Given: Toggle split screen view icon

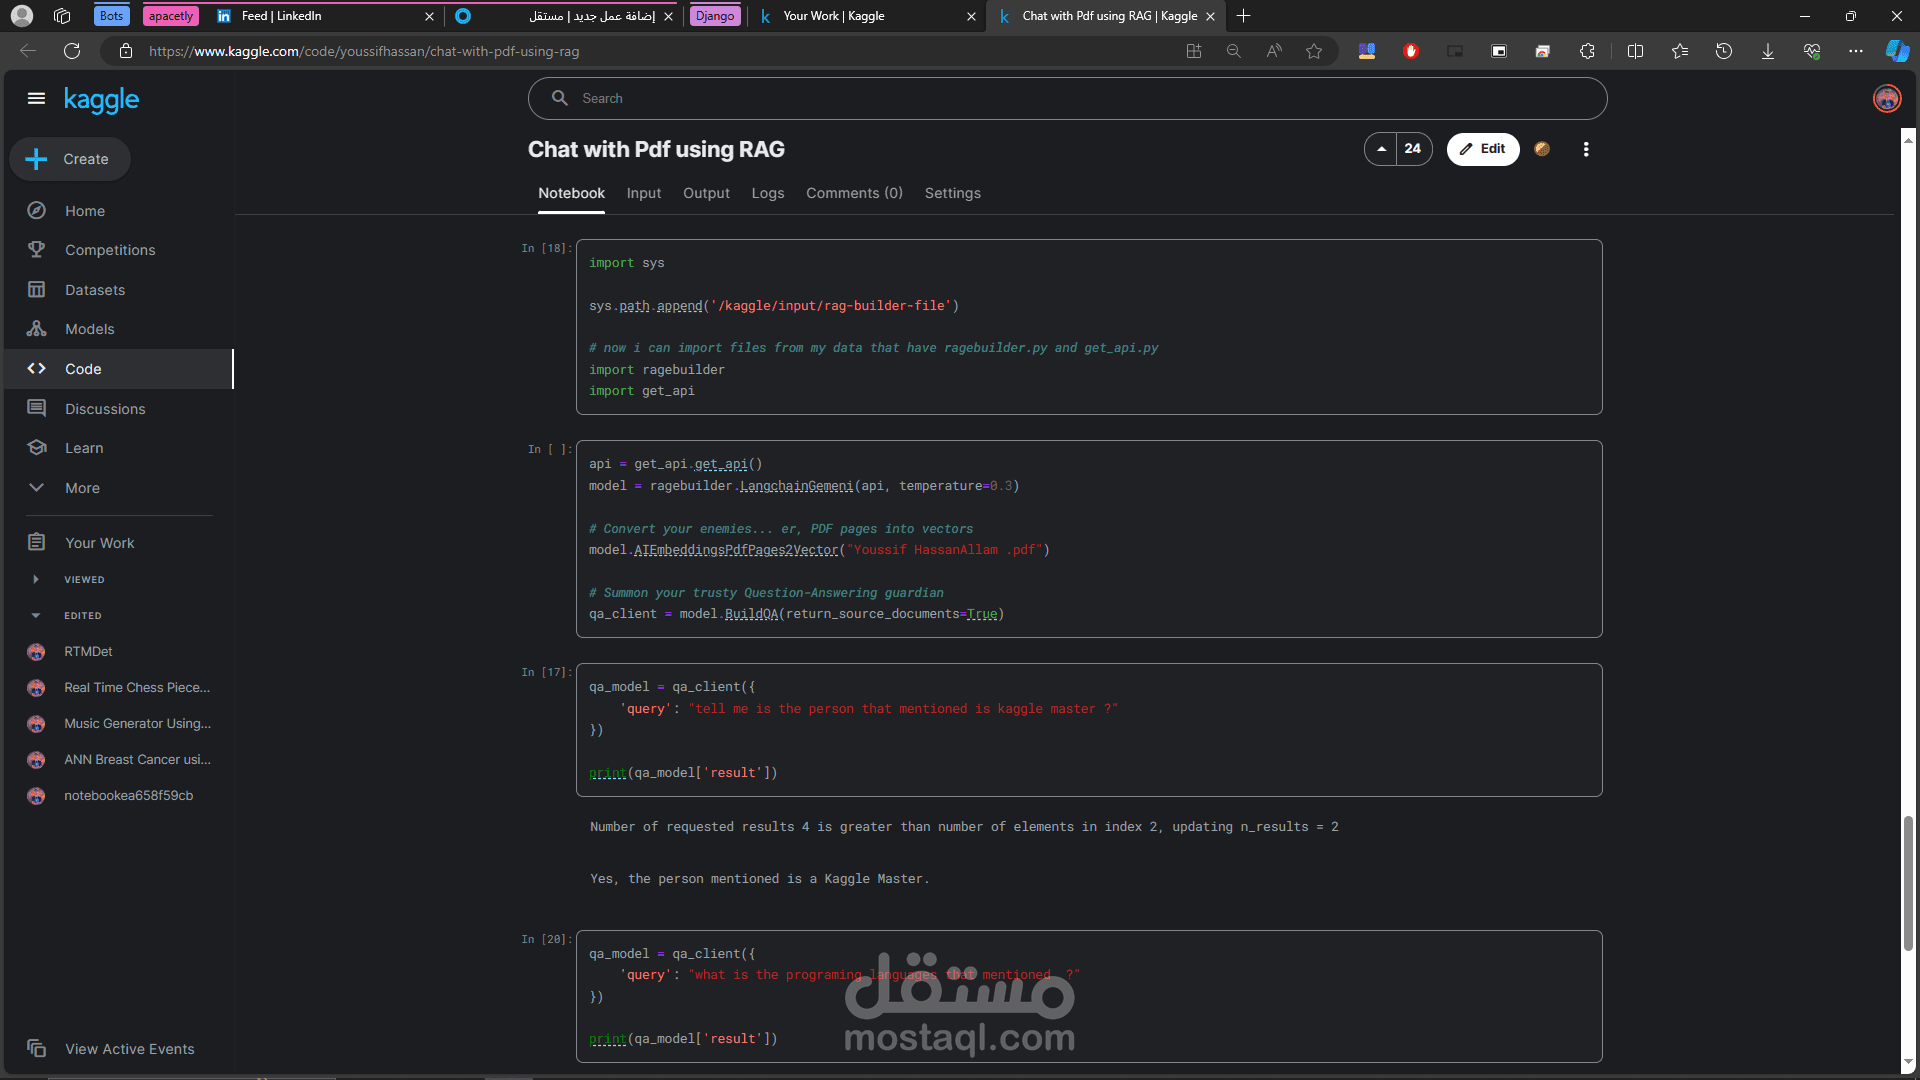Looking at the screenshot, I should 1635,51.
